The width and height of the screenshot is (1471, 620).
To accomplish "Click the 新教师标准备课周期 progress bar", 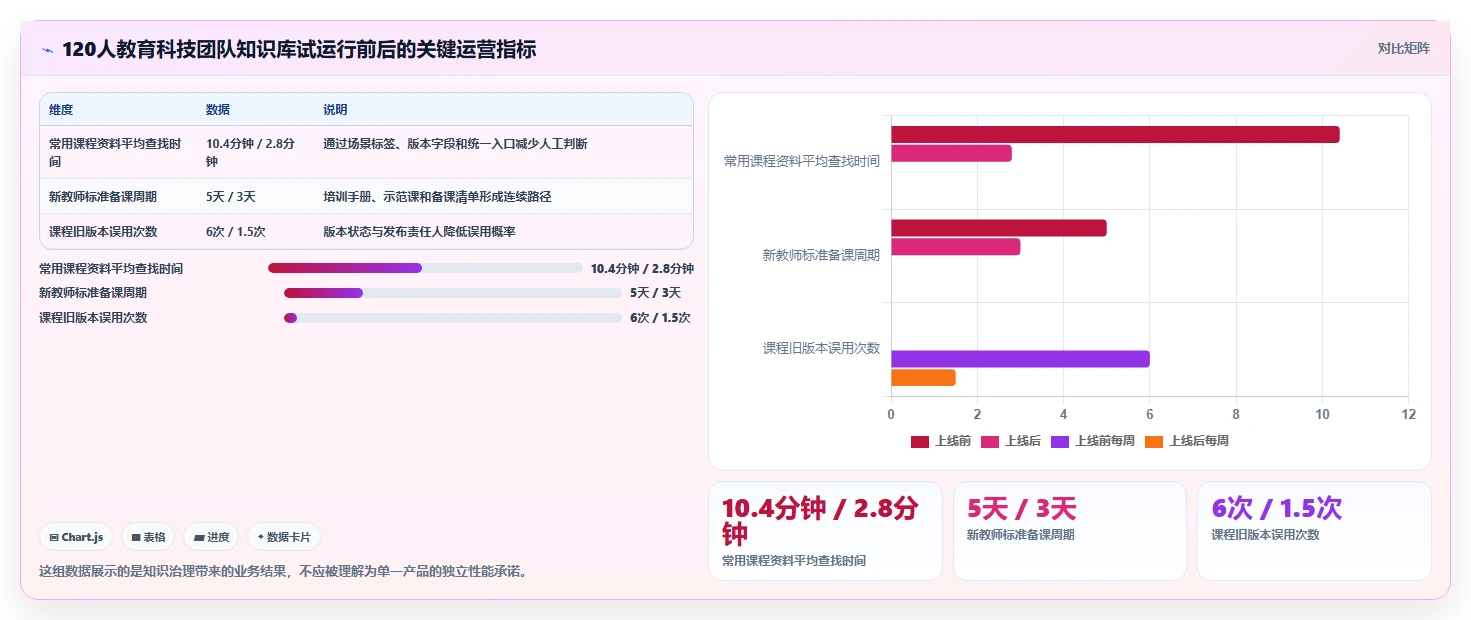I will pyautogui.click(x=453, y=293).
